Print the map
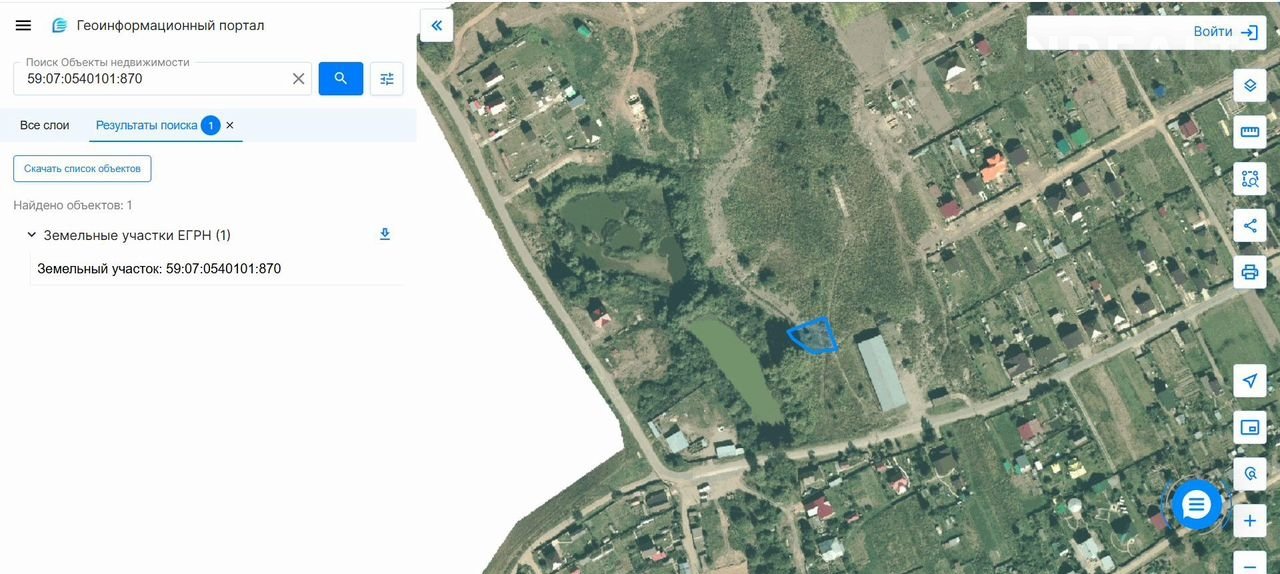 coord(1250,272)
